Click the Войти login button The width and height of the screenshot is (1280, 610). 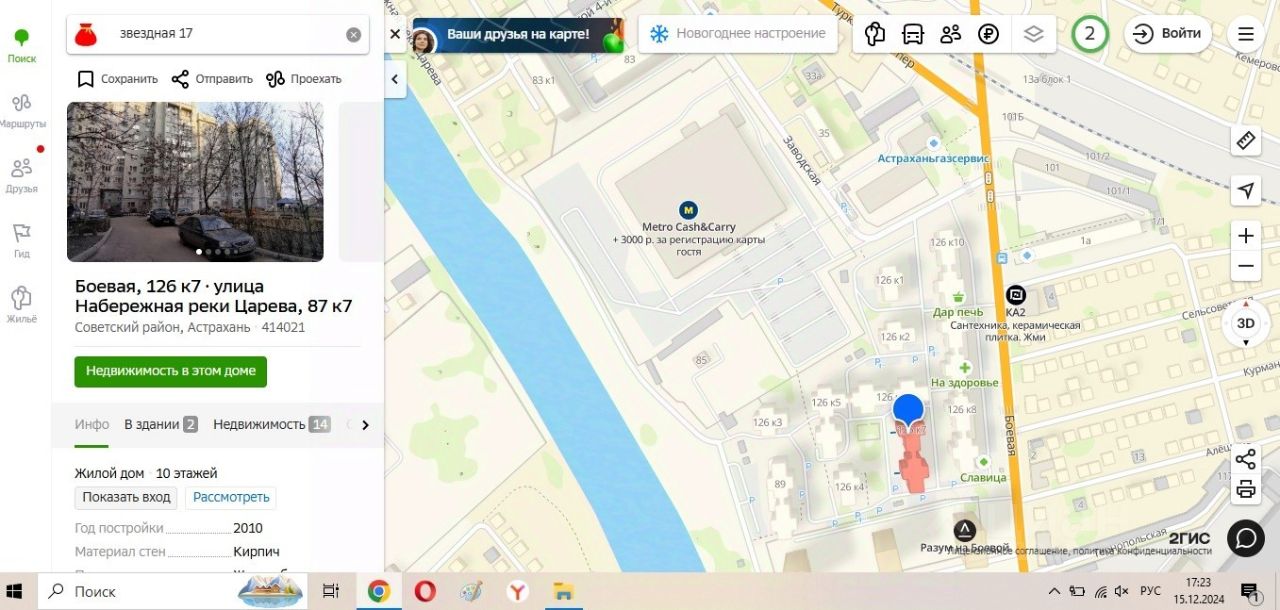(x=1167, y=34)
